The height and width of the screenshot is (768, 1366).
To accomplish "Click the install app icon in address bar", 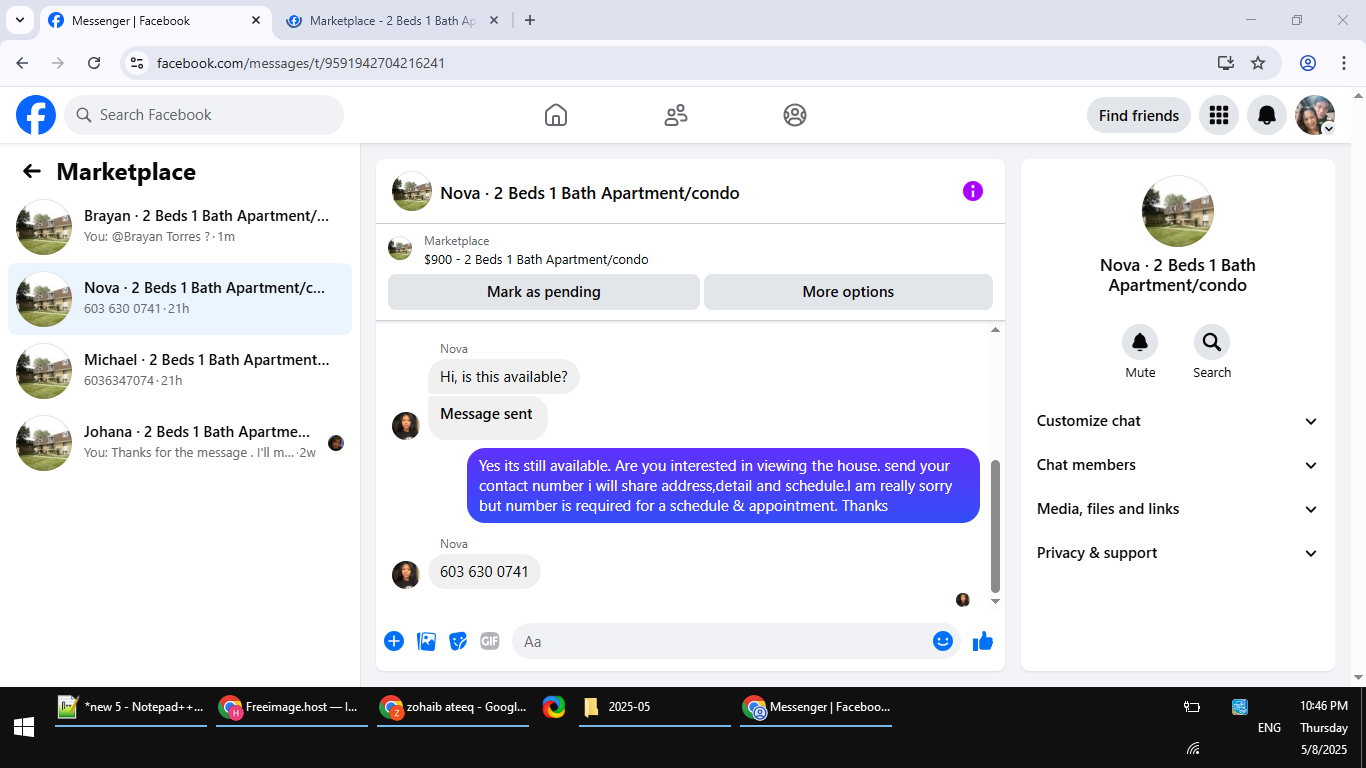I will pyautogui.click(x=1226, y=63).
